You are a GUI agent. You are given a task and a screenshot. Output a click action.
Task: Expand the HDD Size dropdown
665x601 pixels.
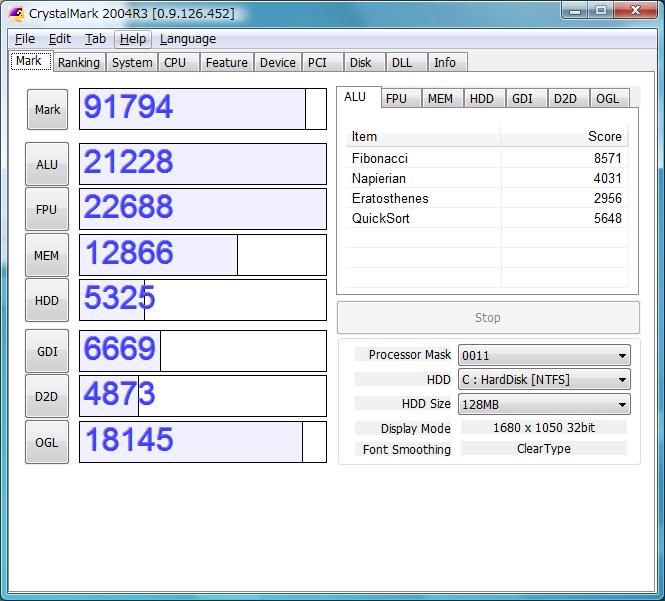coord(544,404)
